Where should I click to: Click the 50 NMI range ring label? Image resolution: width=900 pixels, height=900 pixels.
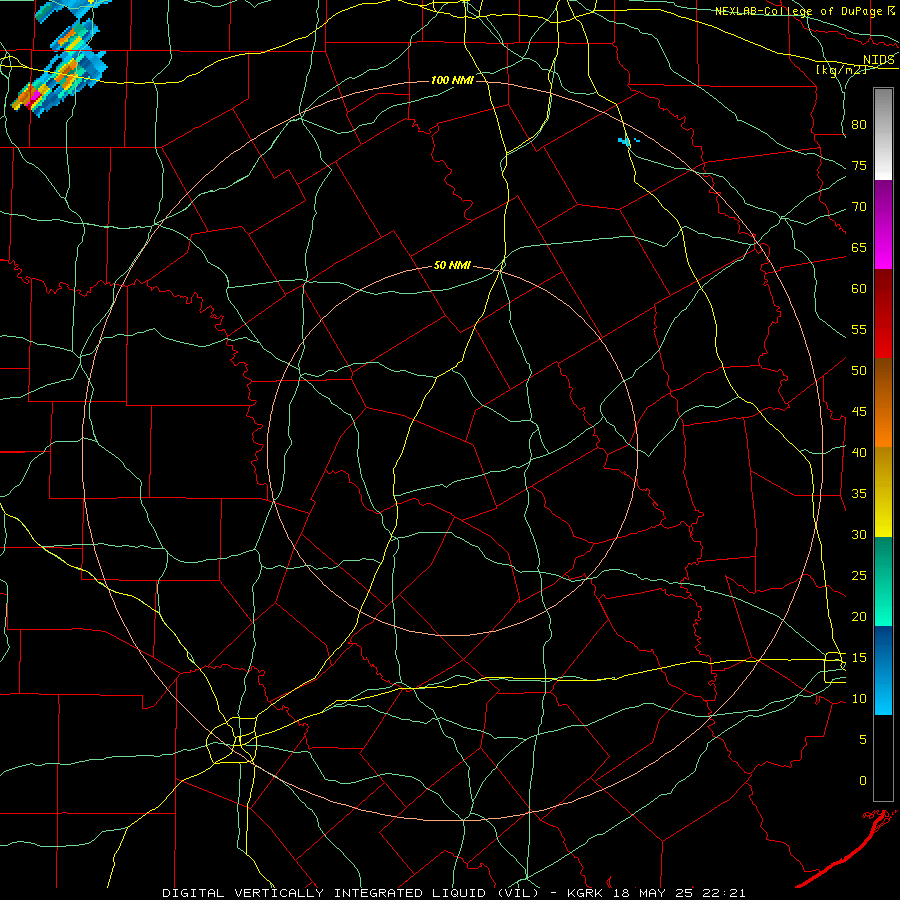point(452,265)
